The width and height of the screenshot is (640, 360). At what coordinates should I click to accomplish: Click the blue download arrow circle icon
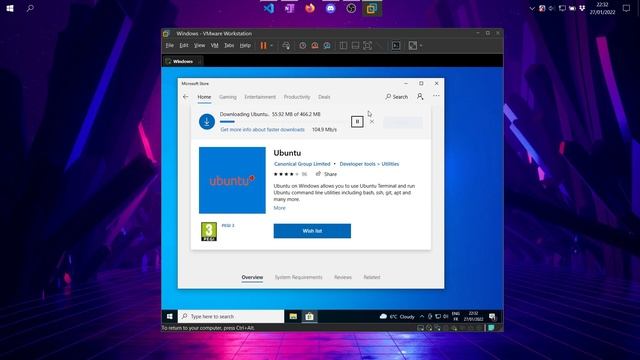point(207,122)
